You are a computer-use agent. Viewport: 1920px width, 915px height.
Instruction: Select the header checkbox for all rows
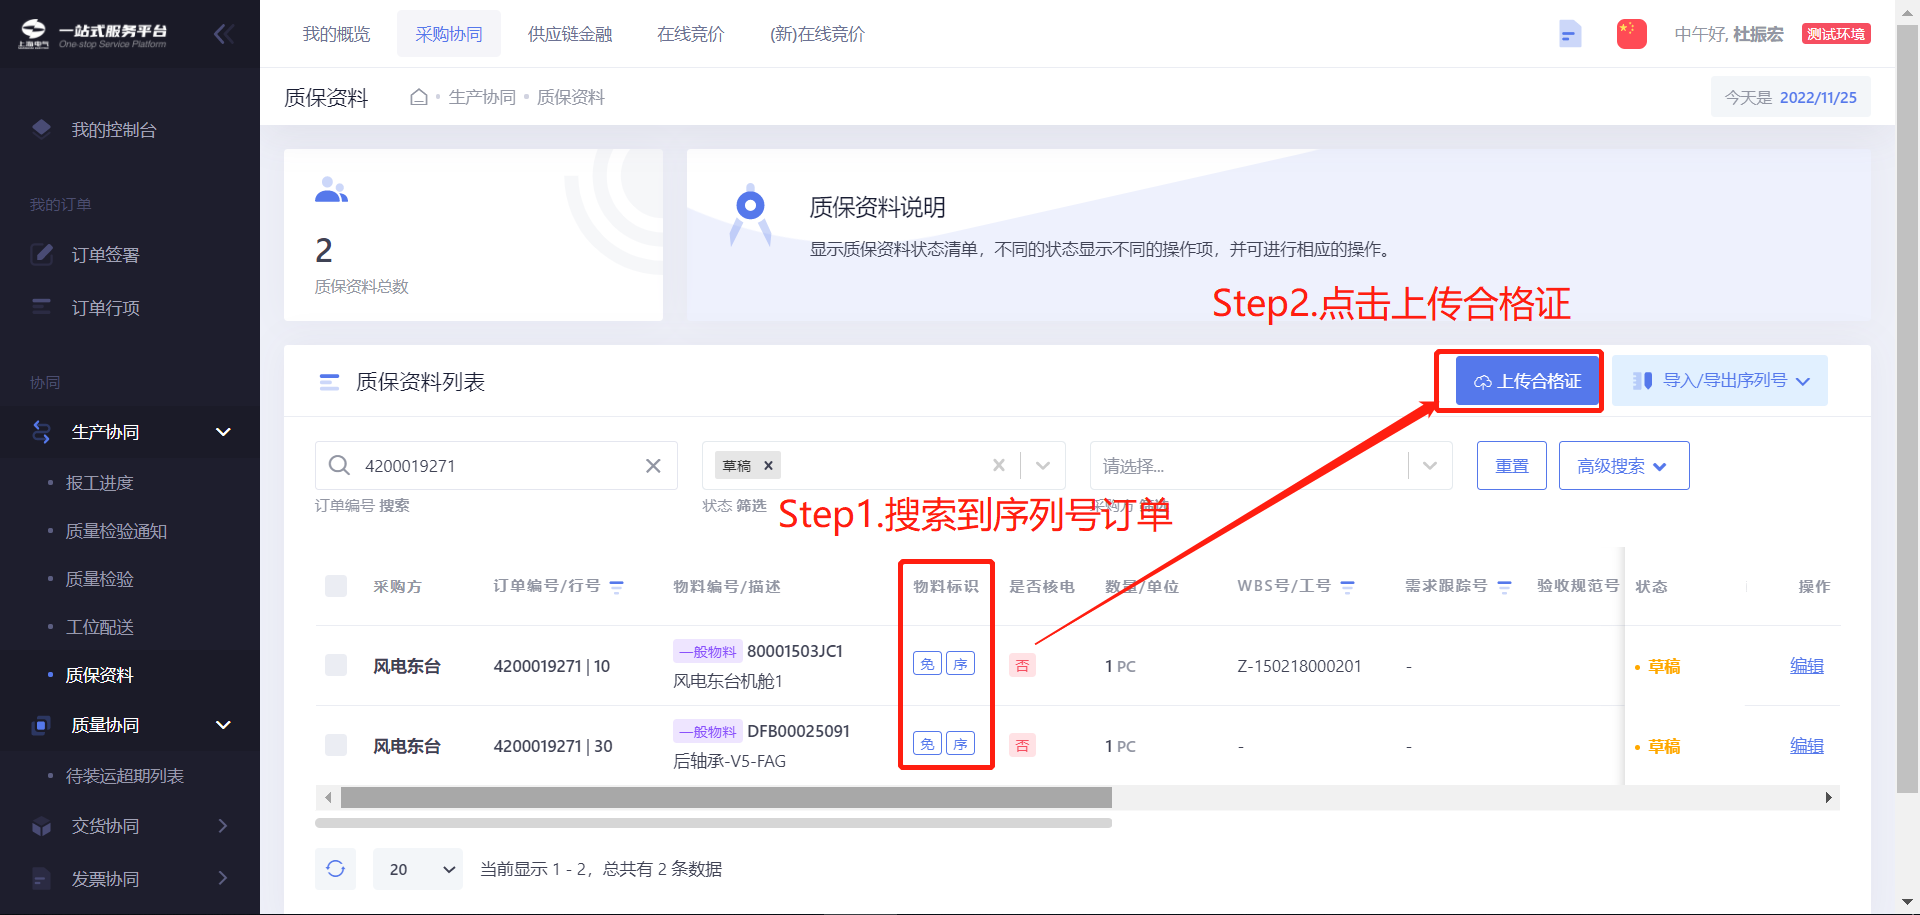coord(336,586)
